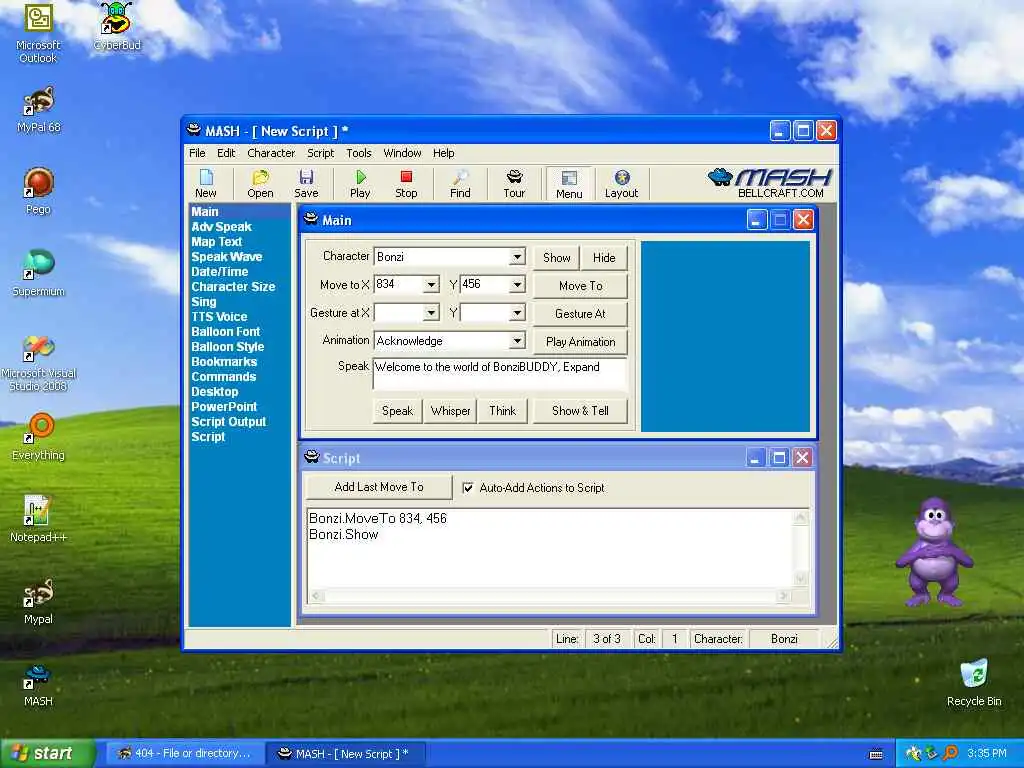The width and height of the screenshot is (1024, 768).
Task: Open the Find tool in toolbar
Action: click(460, 184)
